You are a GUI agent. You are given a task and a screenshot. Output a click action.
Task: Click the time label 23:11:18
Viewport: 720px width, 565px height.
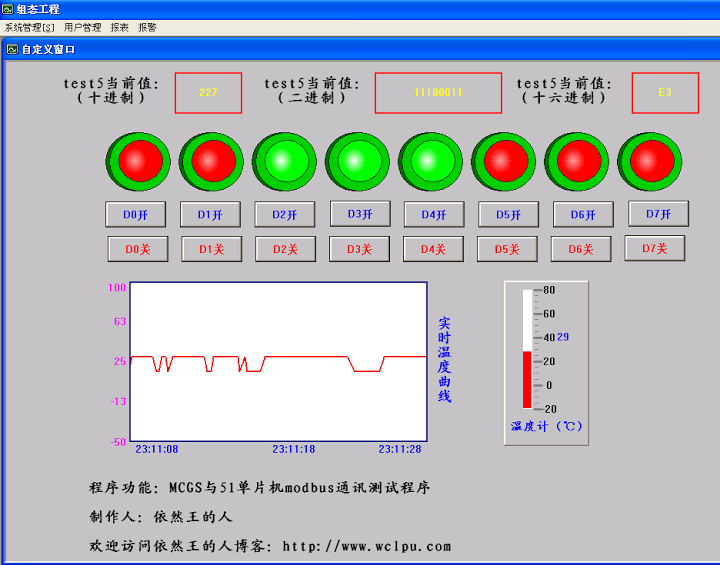coord(294,449)
